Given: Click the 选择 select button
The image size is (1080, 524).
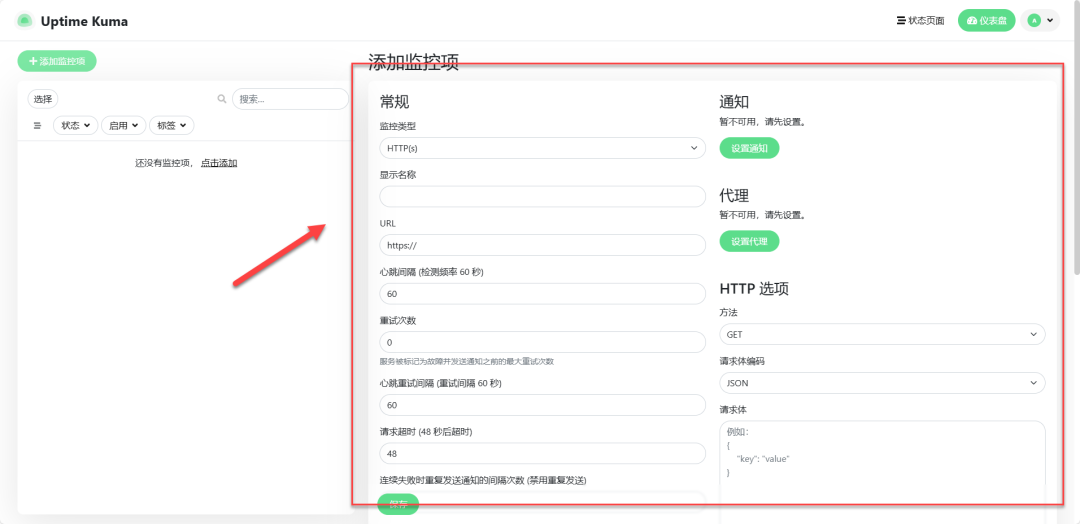Looking at the screenshot, I should 43,99.
